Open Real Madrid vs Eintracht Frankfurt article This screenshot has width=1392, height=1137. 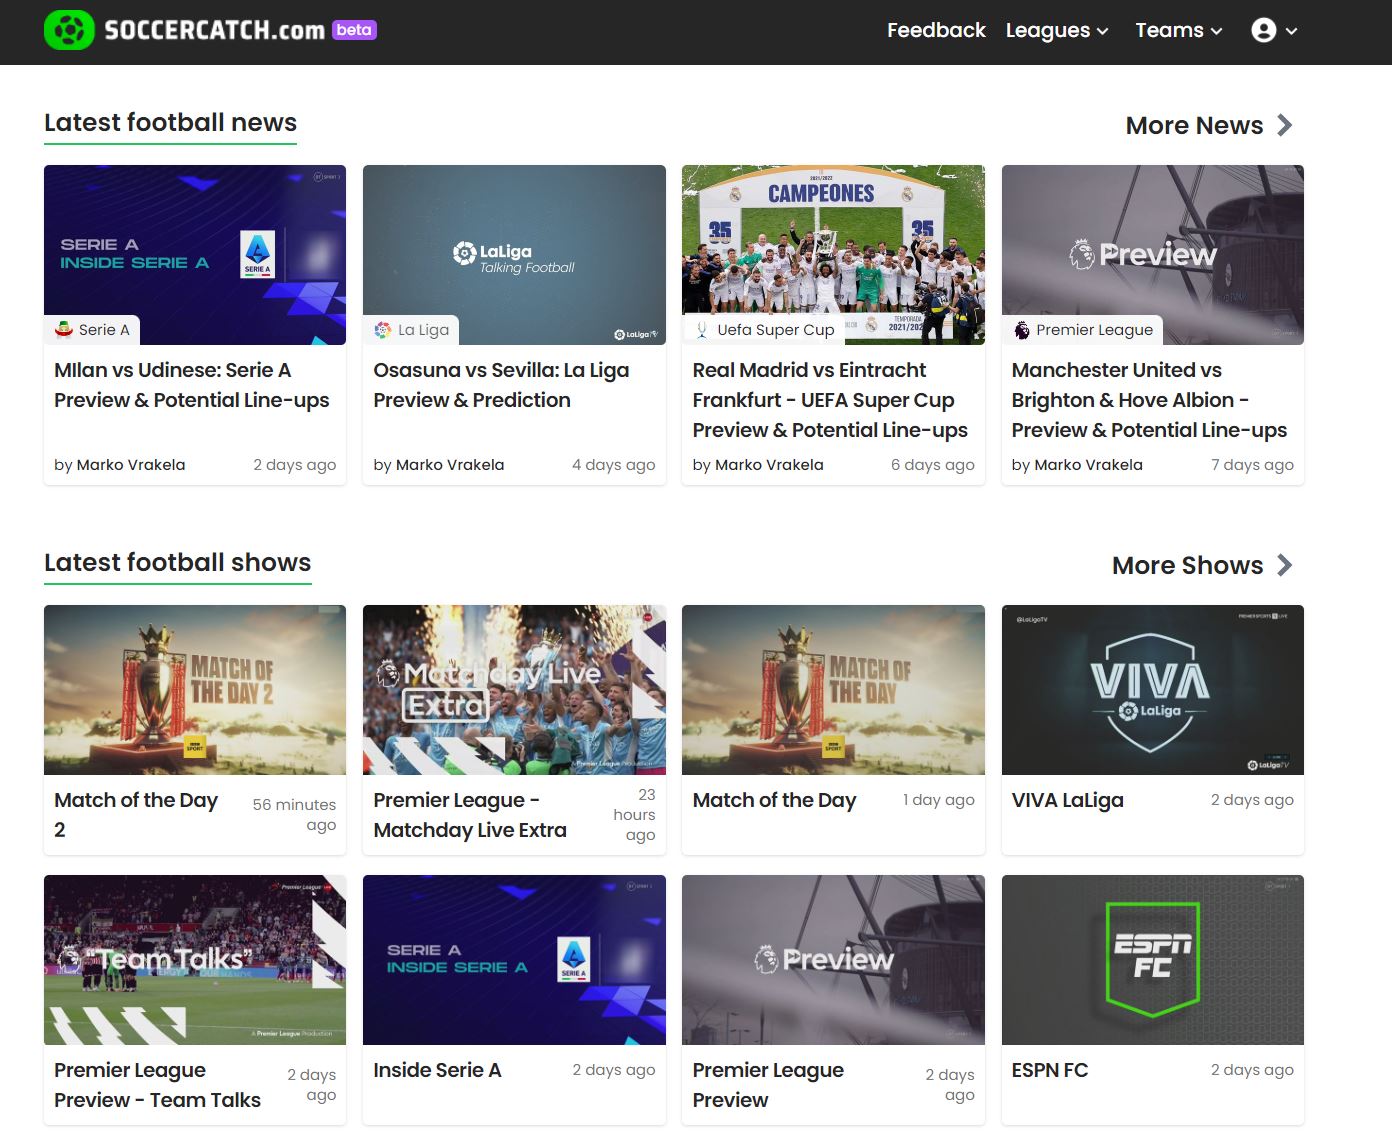pyautogui.click(x=830, y=400)
